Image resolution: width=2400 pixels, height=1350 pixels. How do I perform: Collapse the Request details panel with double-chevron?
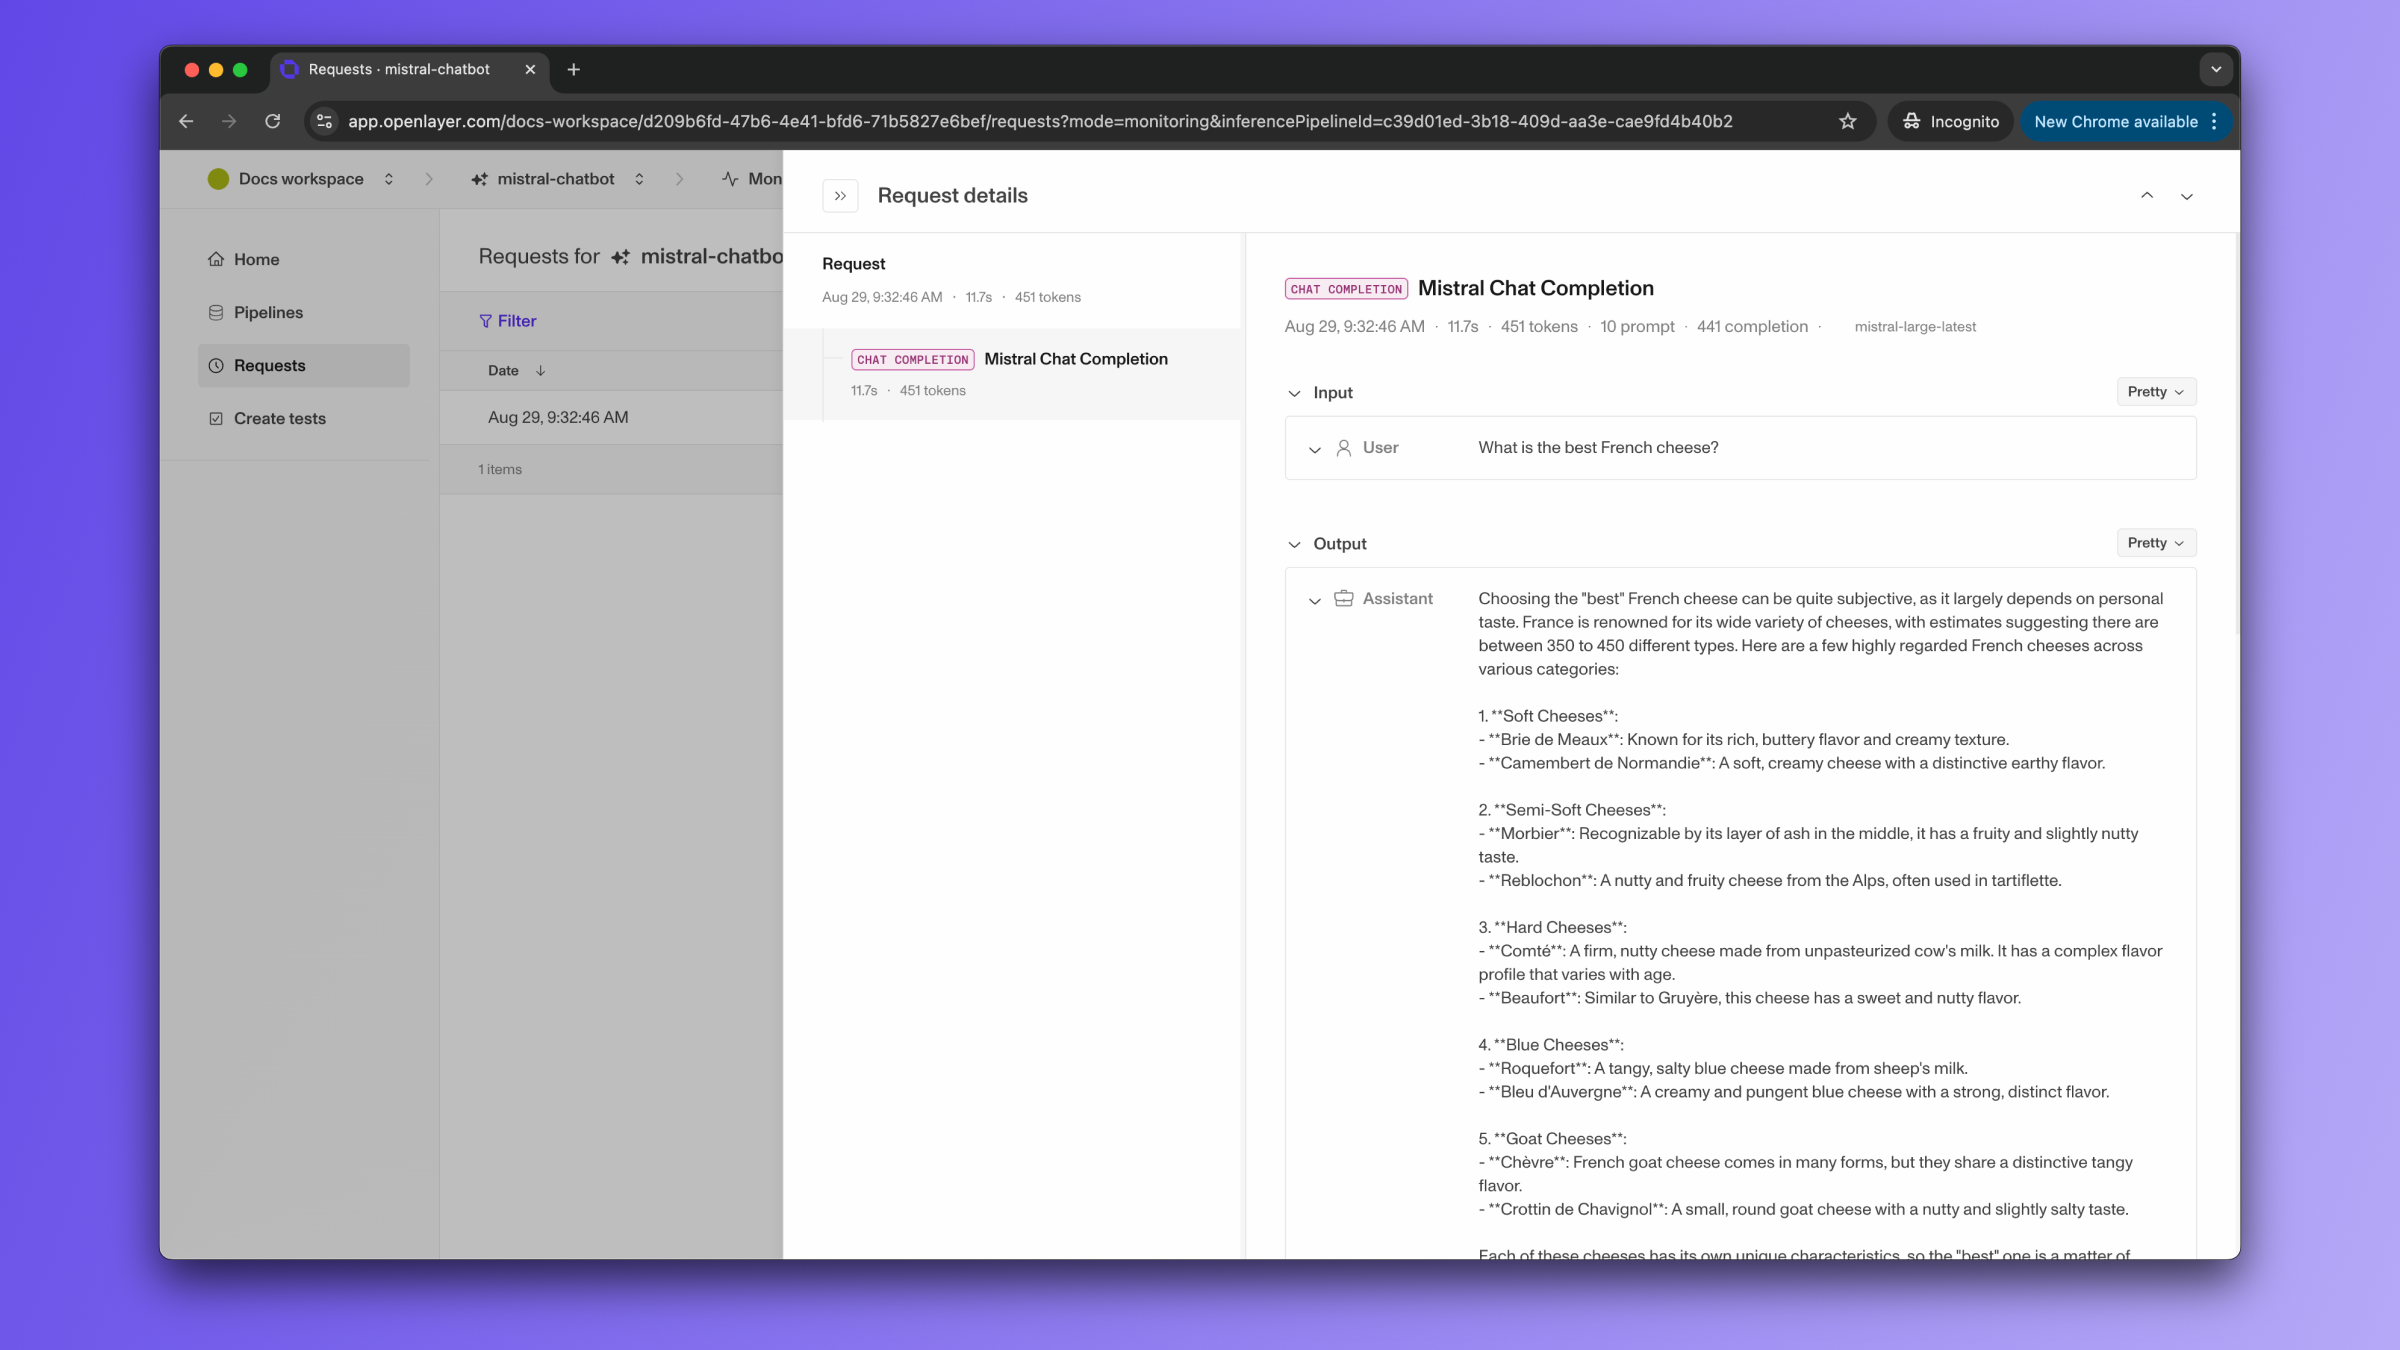(840, 196)
